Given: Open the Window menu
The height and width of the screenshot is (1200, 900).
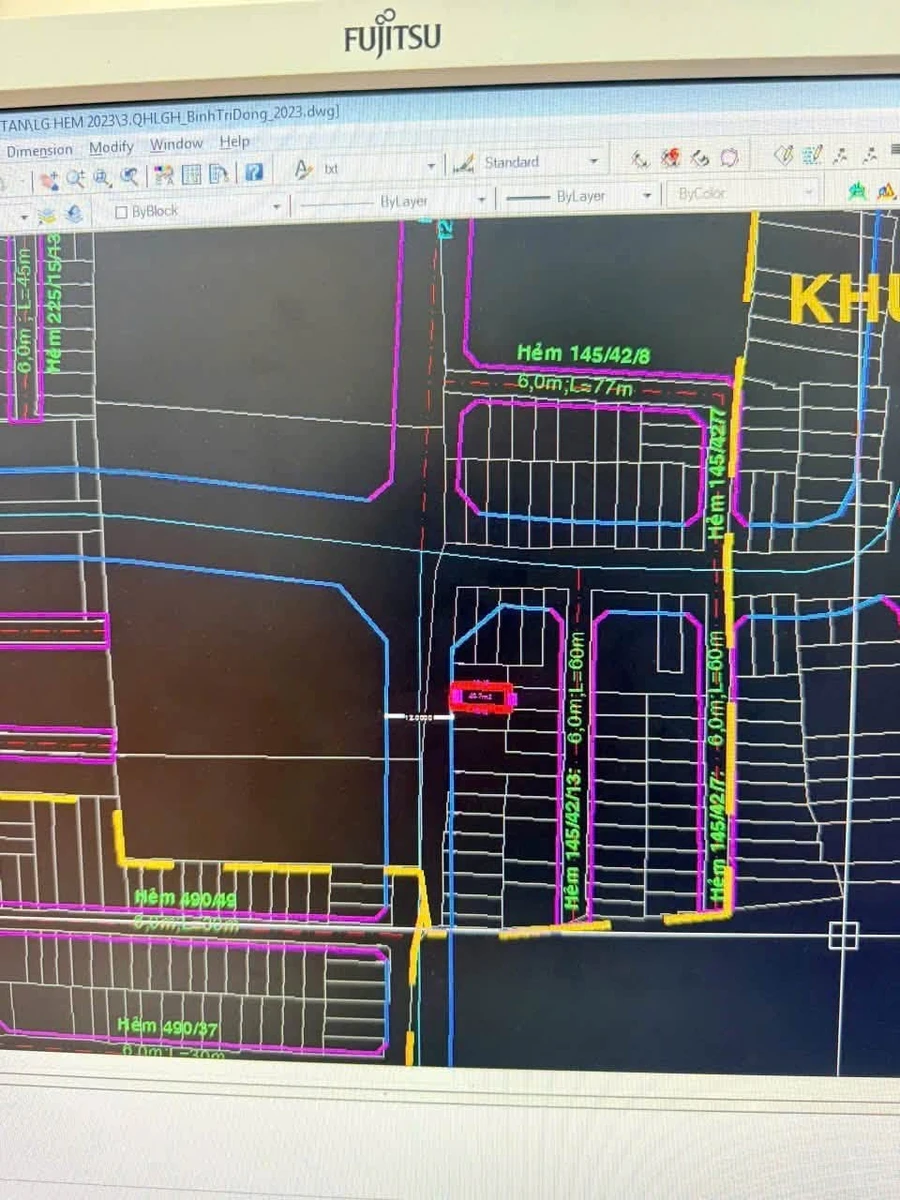Looking at the screenshot, I should [176, 145].
